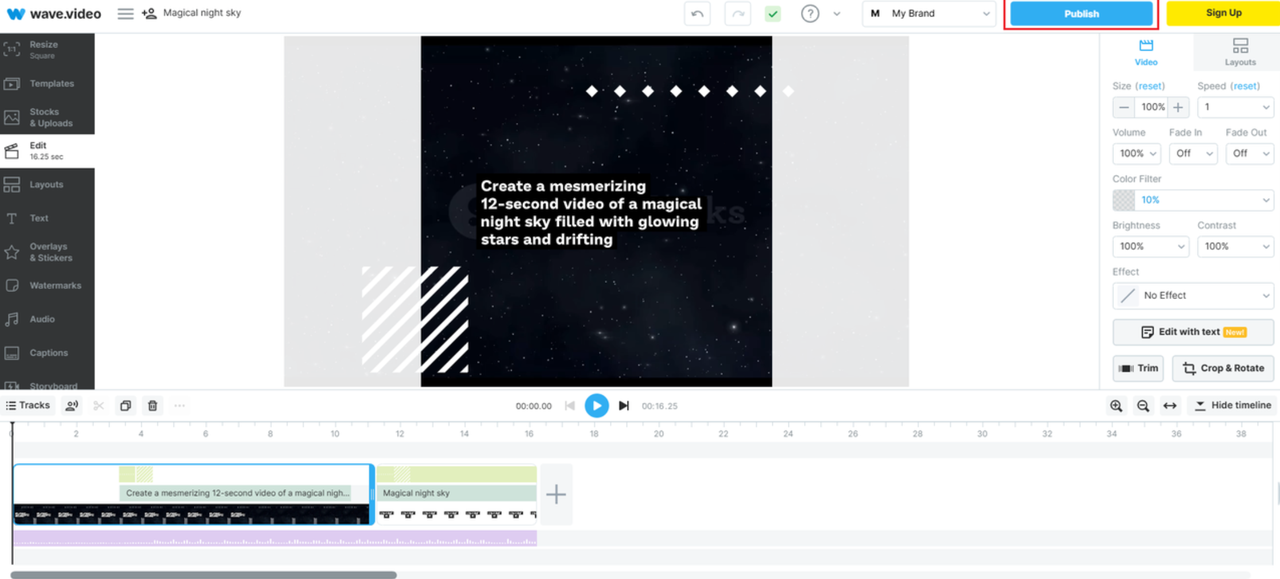Click the trash delete icon
Screen dimensions: 1280x579
point(152,405)
